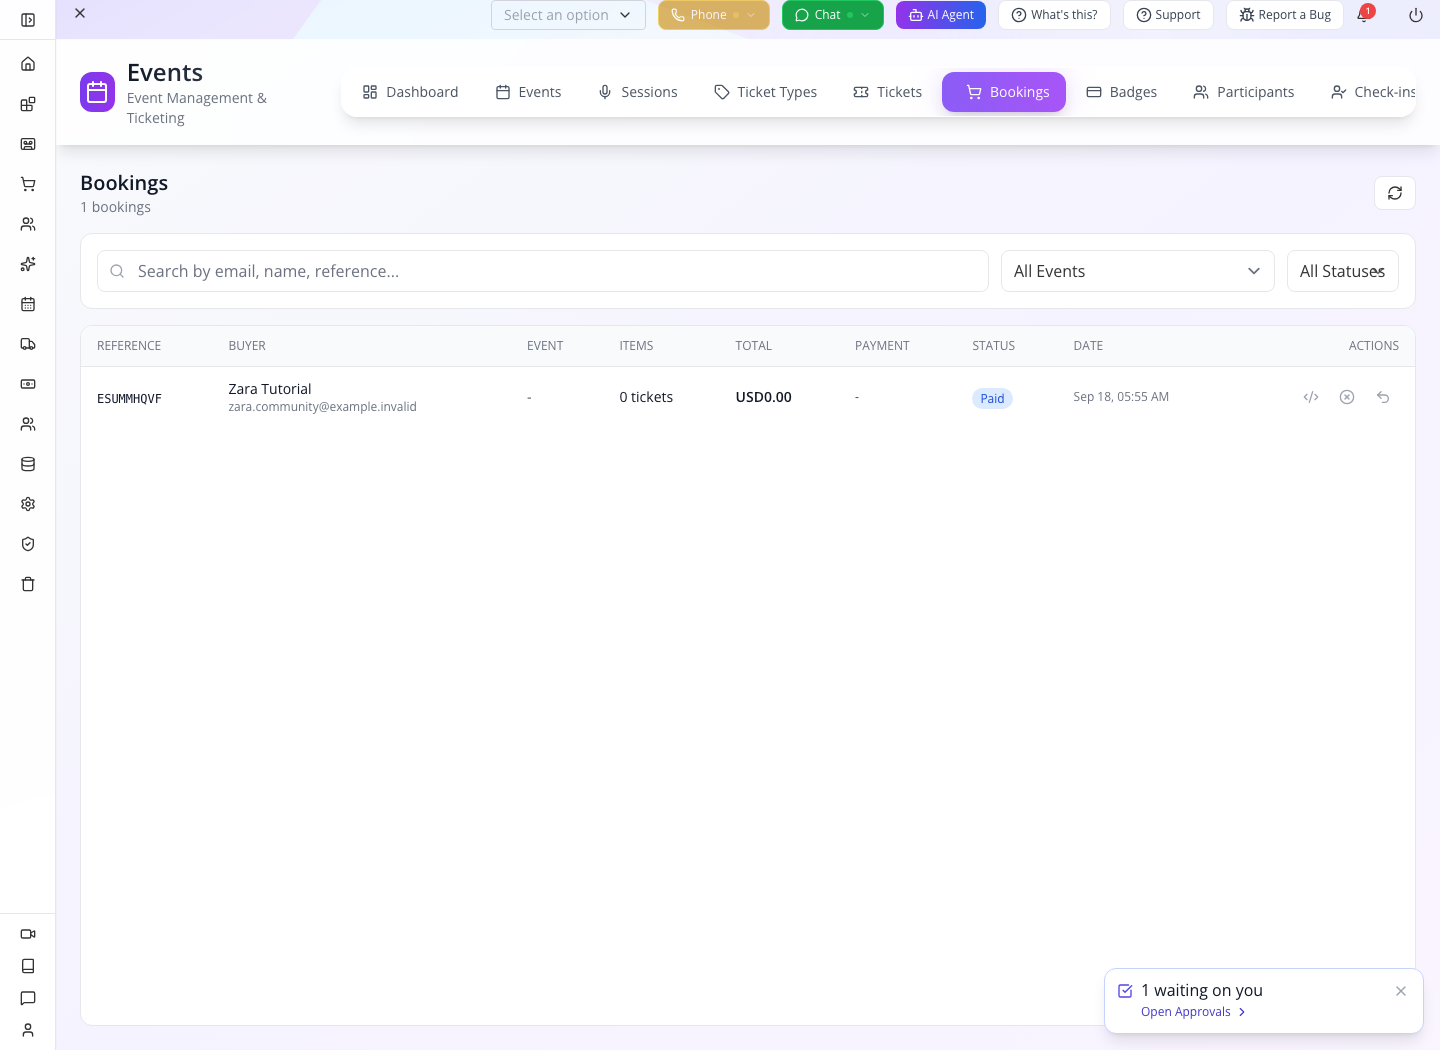This screenshot has height=1050, width=1440.
Task: Open the All Statuses filter dropdown
Action: click(1343, 271)
